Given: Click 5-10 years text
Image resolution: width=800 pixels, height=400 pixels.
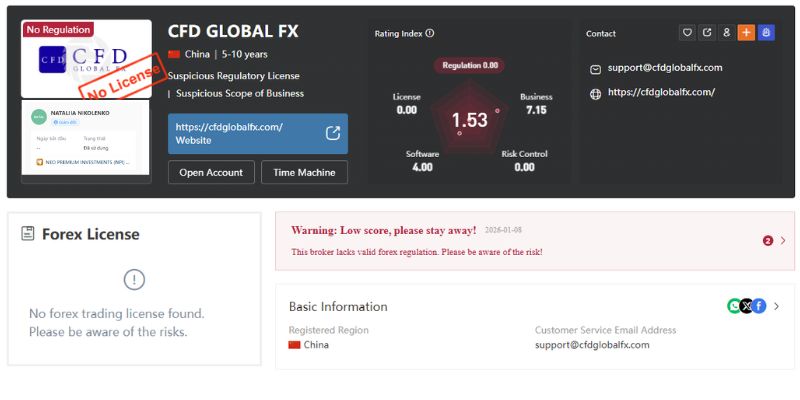Looking at the screenshot, I should (244, 54).
